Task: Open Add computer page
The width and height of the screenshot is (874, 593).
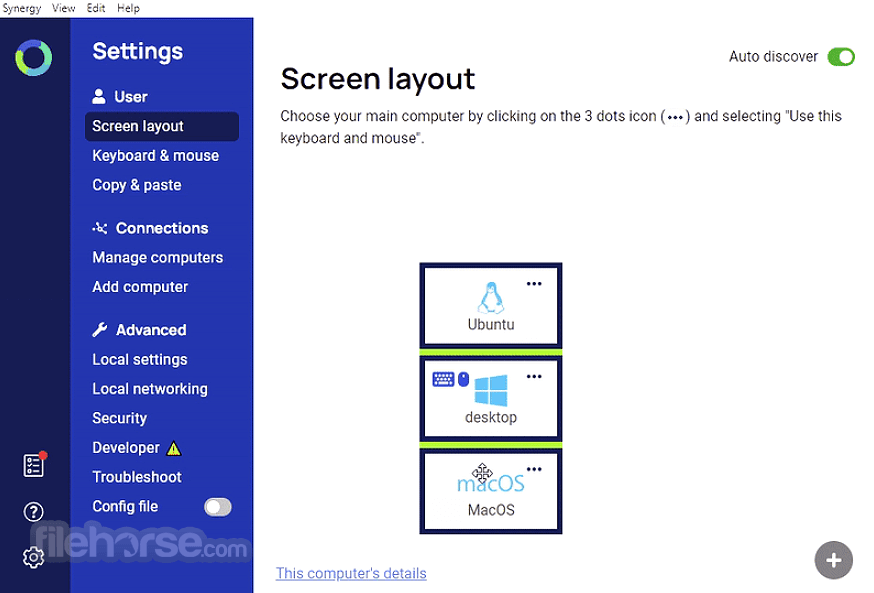Action: click(140, 287)
